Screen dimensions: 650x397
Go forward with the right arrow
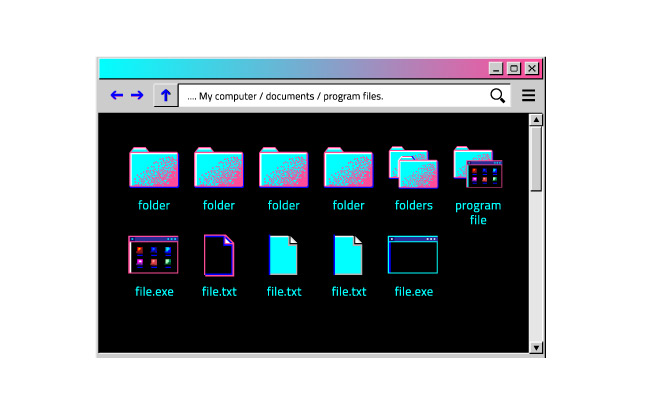click(137, 95)
